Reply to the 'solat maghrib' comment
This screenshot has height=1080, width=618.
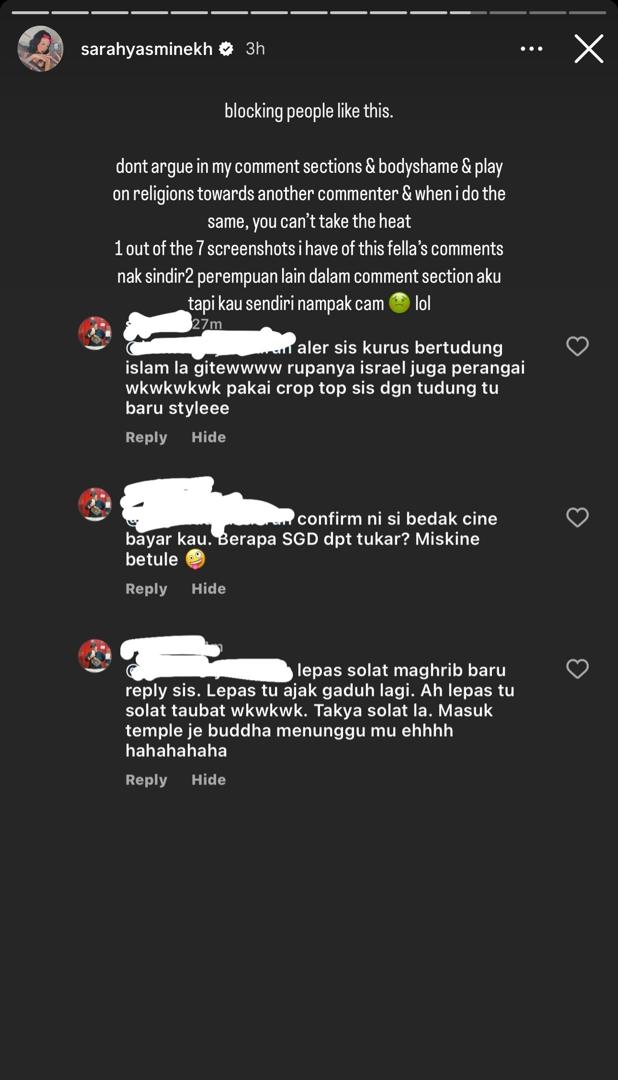tap(146, 780)
